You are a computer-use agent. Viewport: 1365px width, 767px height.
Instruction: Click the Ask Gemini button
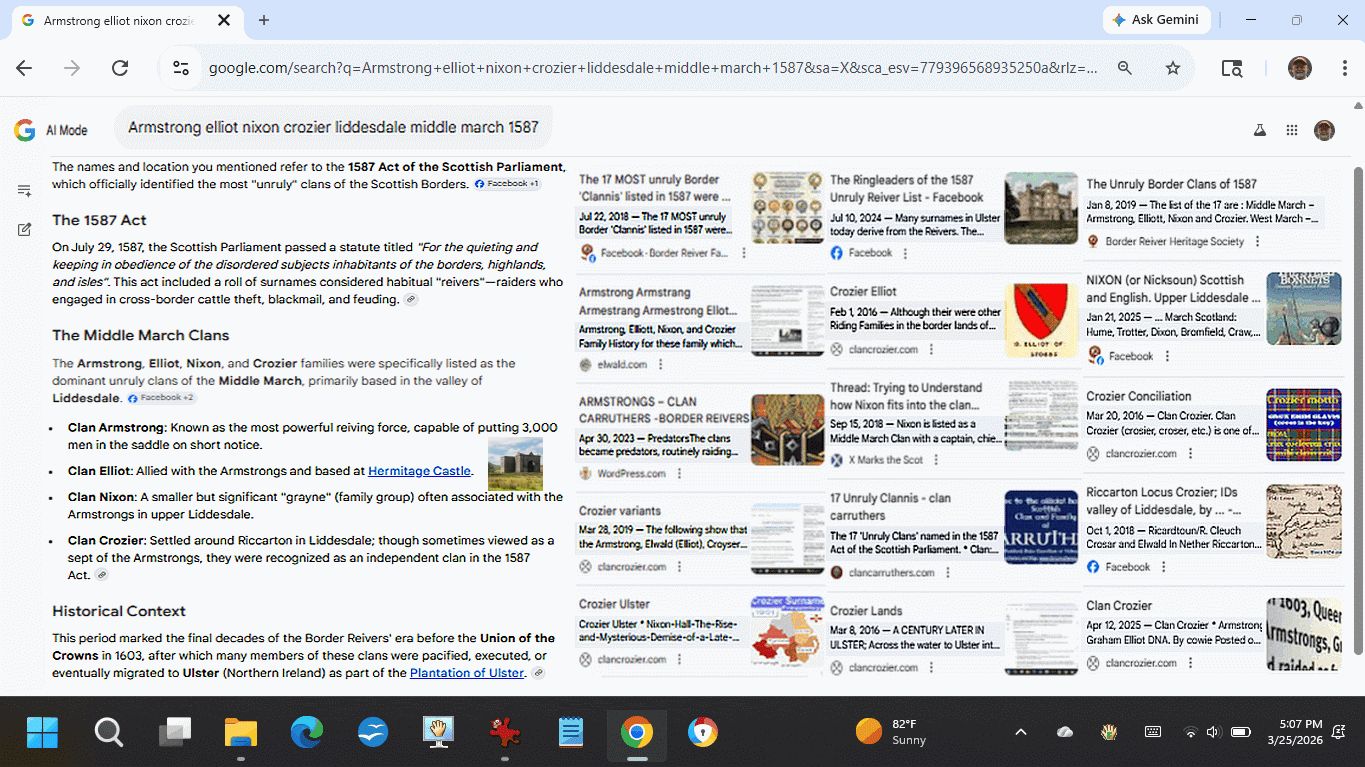click(1157, 20)
